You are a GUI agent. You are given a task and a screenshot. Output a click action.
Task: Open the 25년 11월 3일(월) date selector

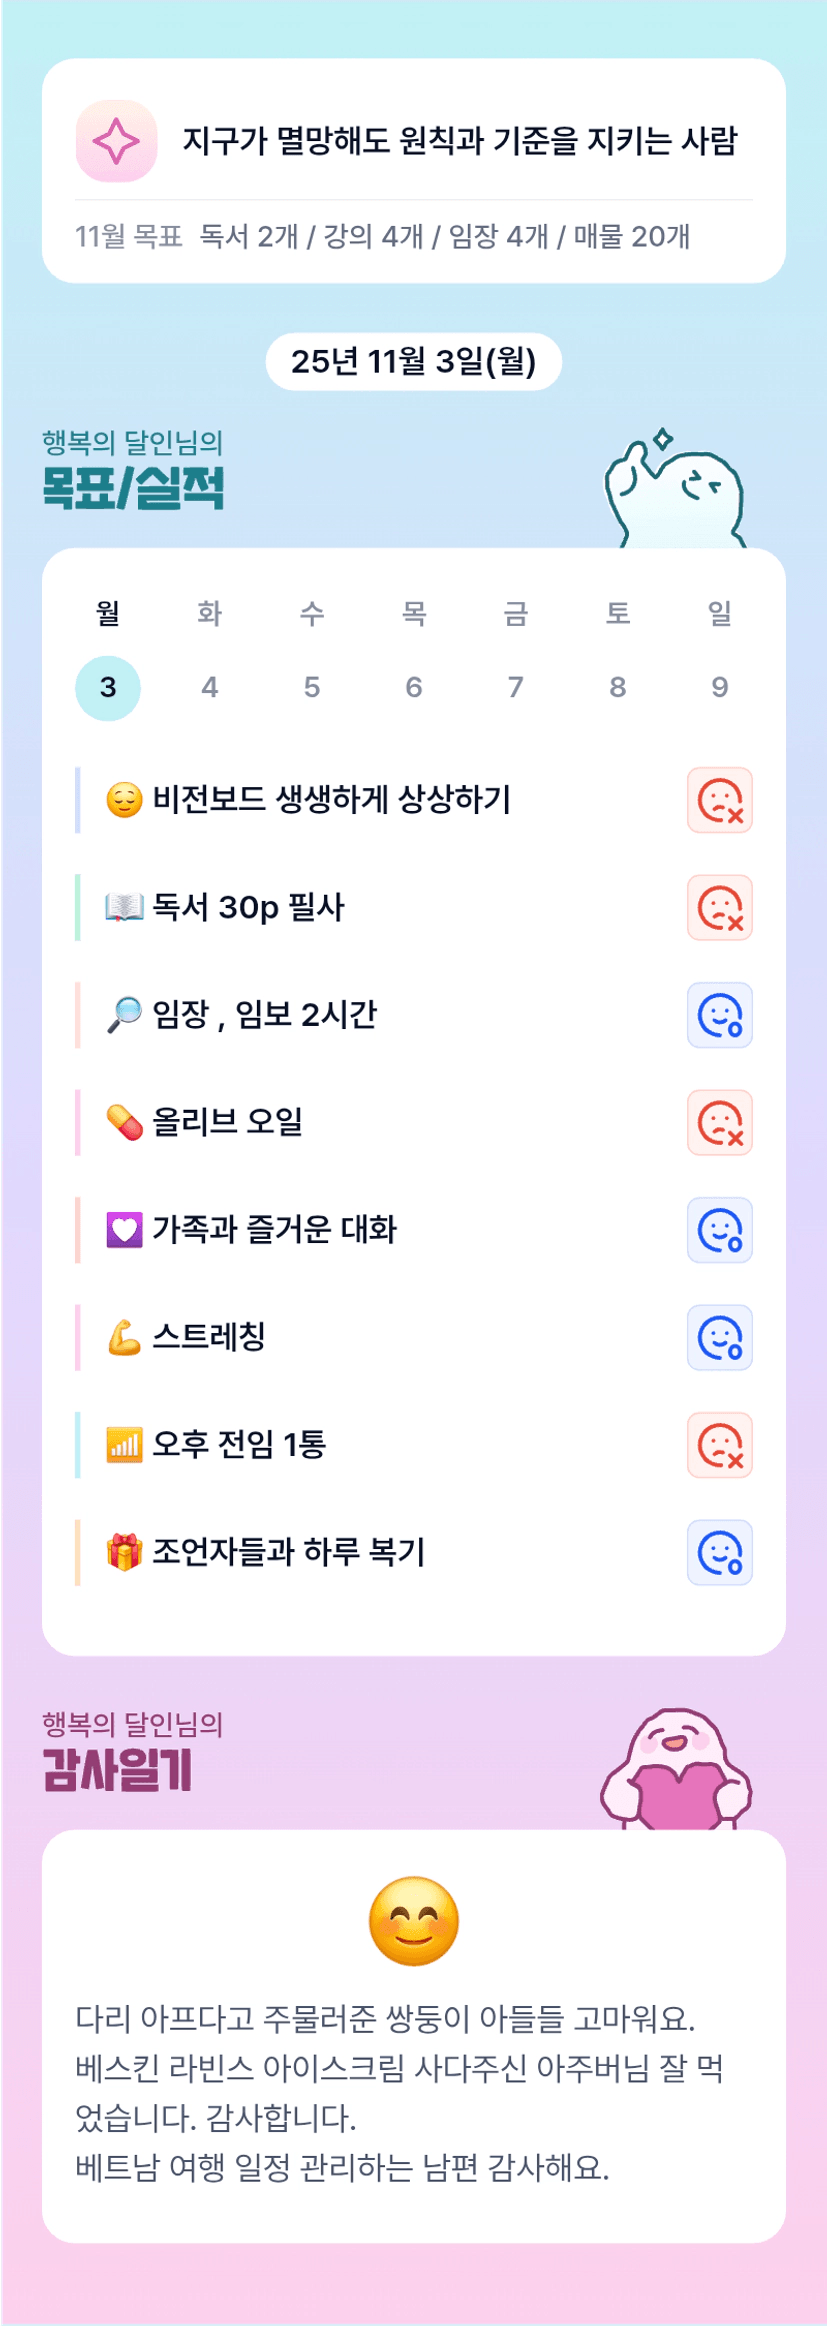(413, 362)
